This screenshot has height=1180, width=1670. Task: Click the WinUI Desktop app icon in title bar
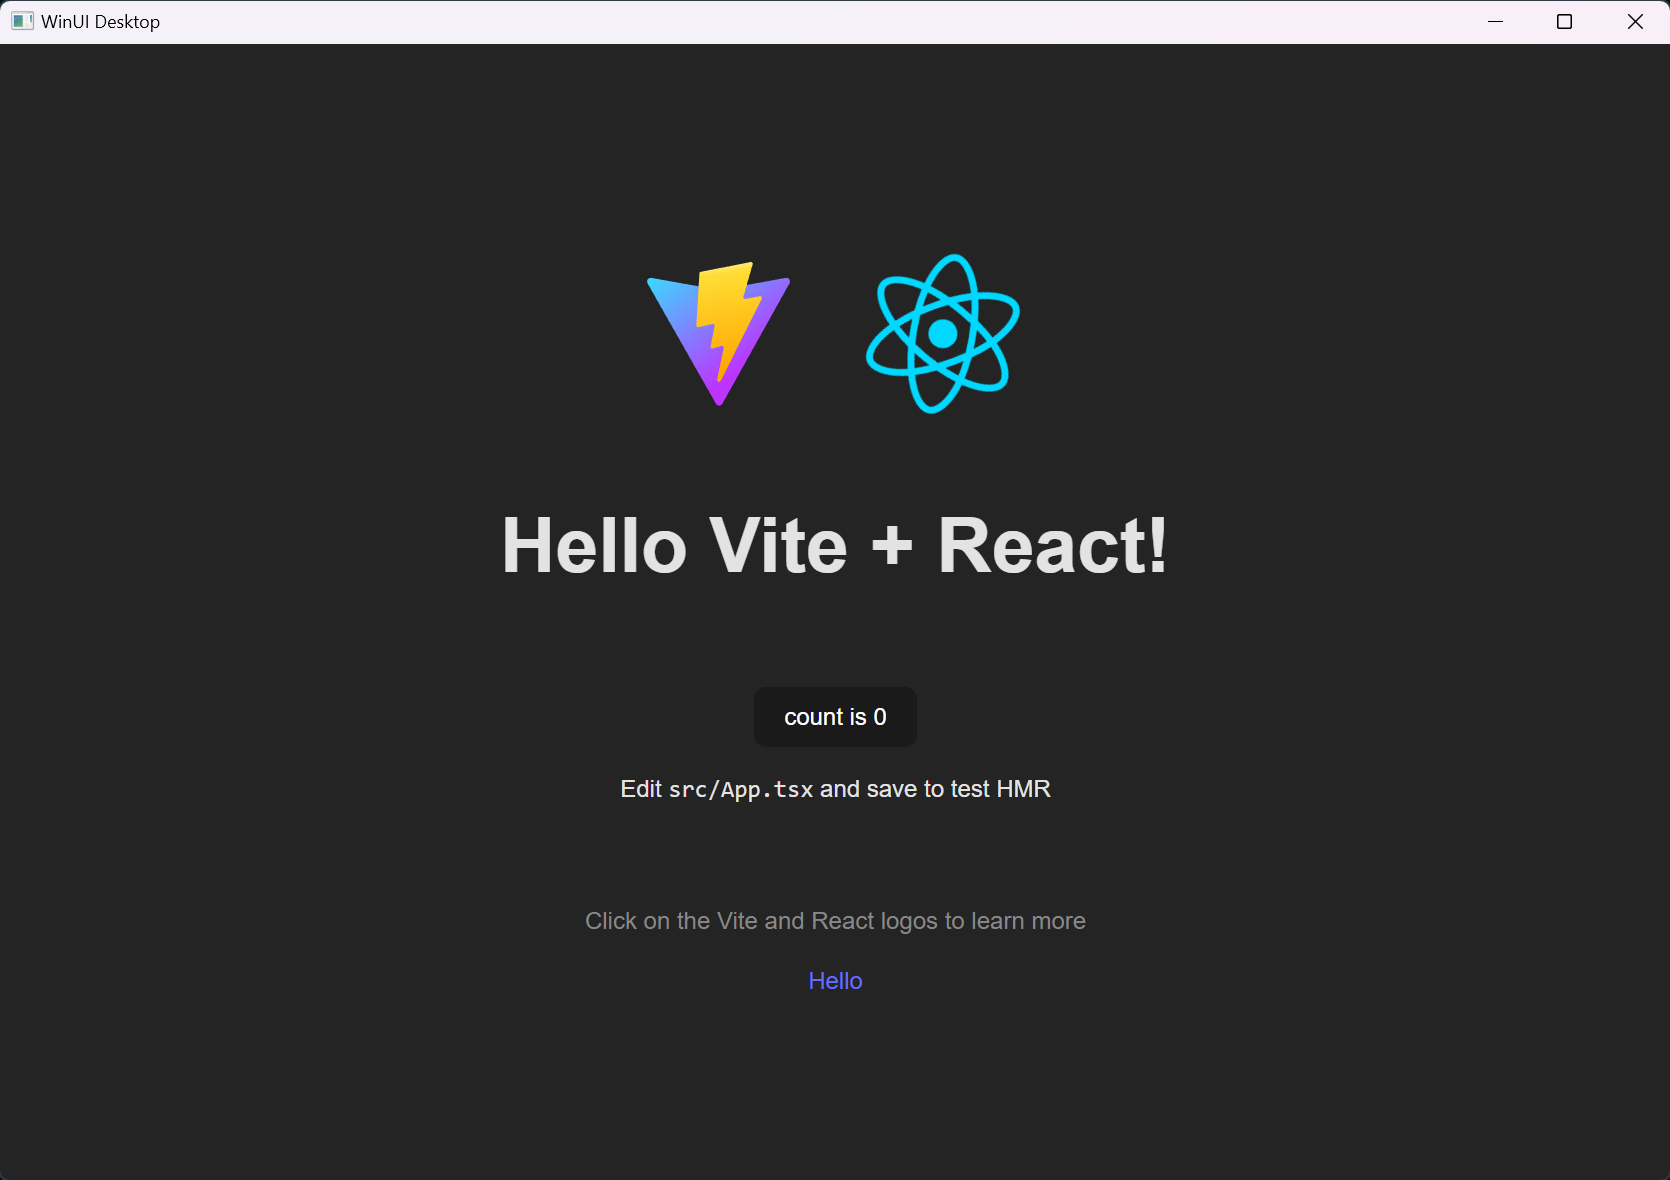pos(22,21)
